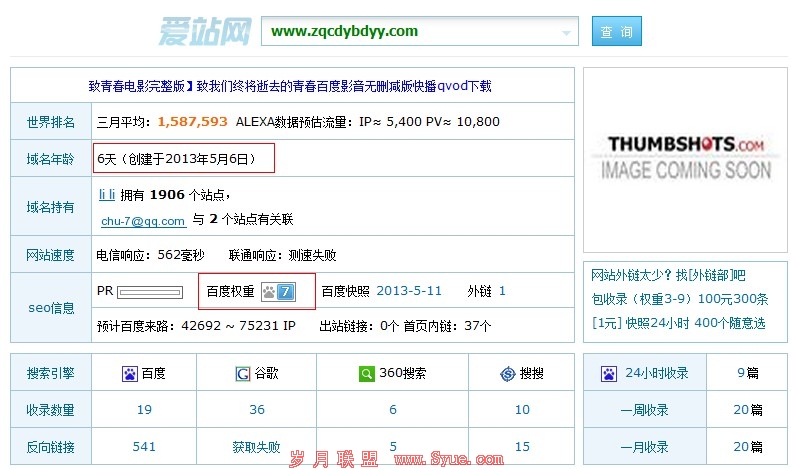Click the PR rank progress bar
791x469 pixels.
pos(150,293)
